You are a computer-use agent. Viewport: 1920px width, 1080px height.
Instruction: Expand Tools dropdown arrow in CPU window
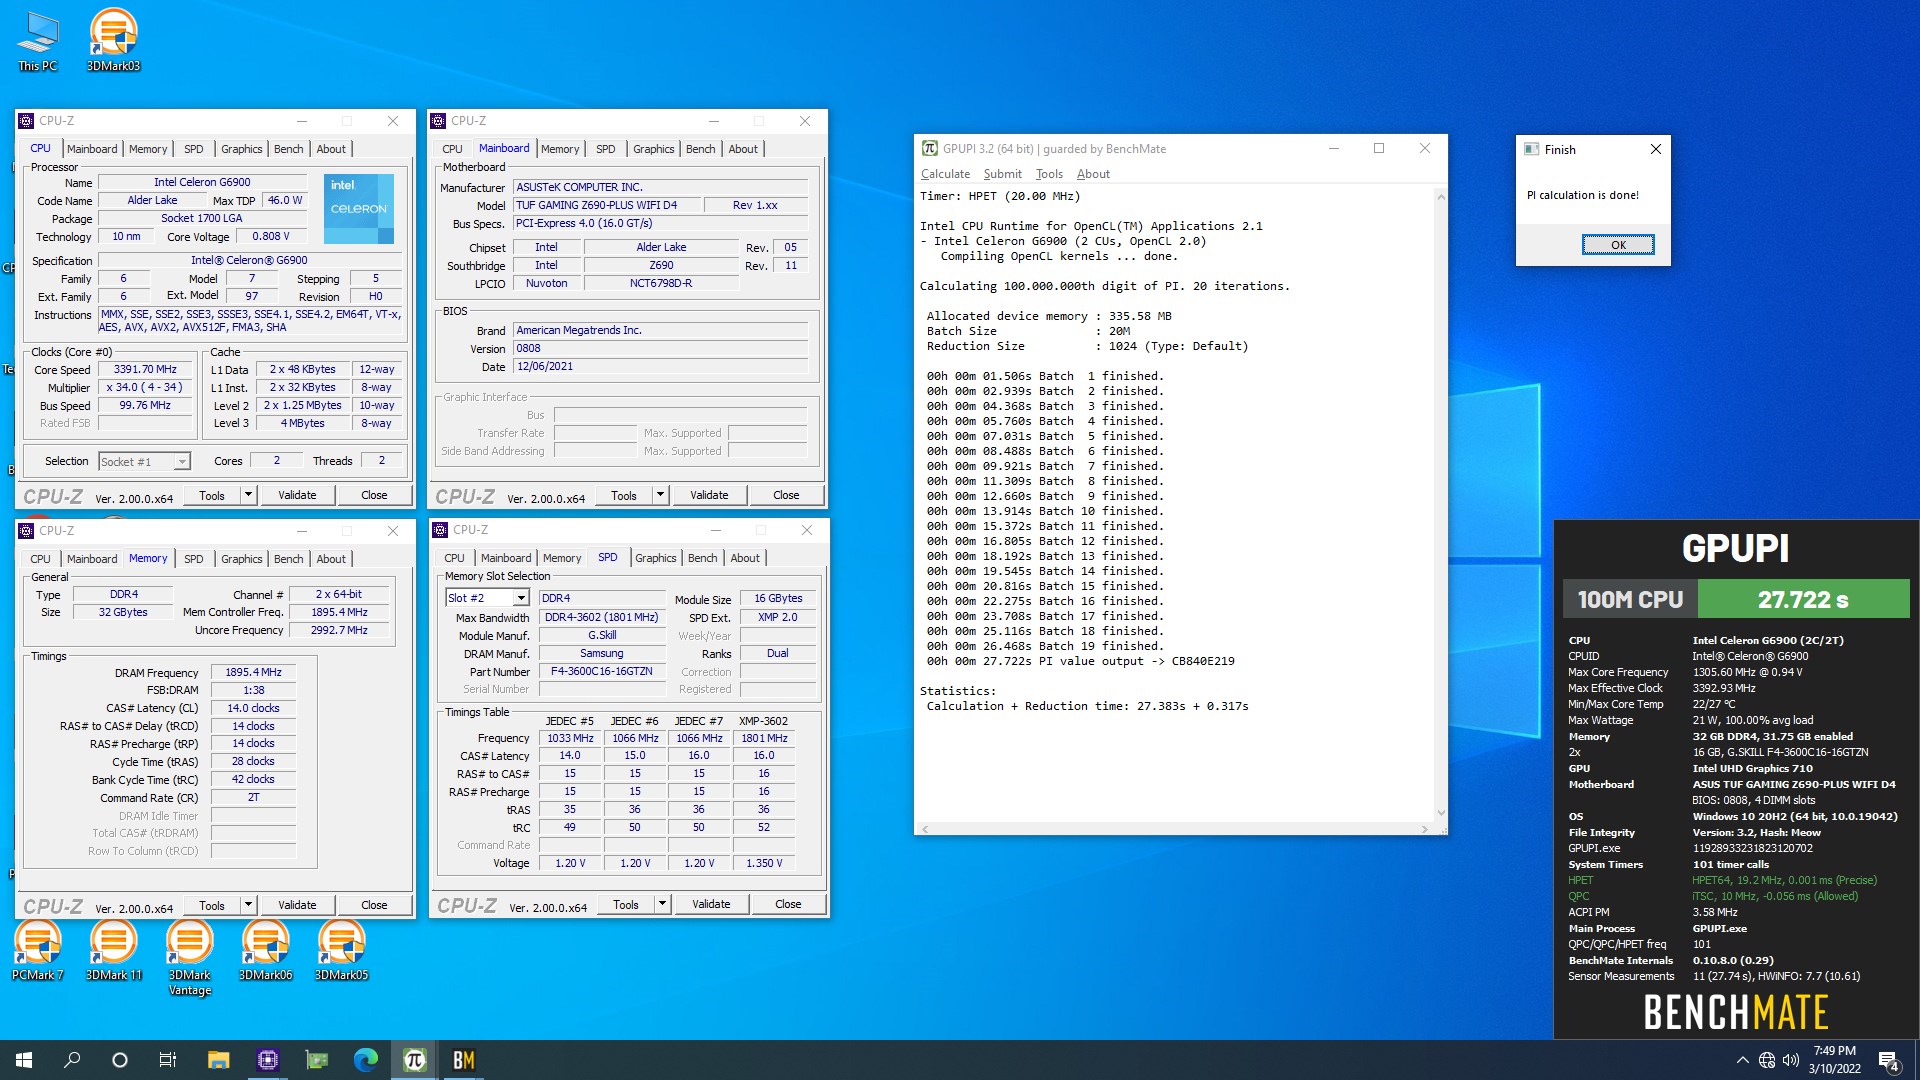pos(248,495)
